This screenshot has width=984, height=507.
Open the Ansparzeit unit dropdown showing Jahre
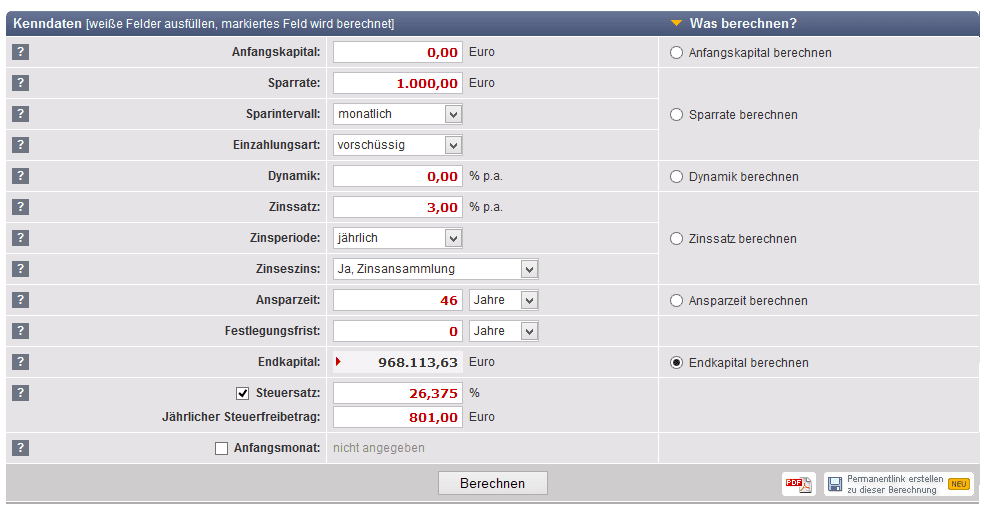(x=504, y=300)
